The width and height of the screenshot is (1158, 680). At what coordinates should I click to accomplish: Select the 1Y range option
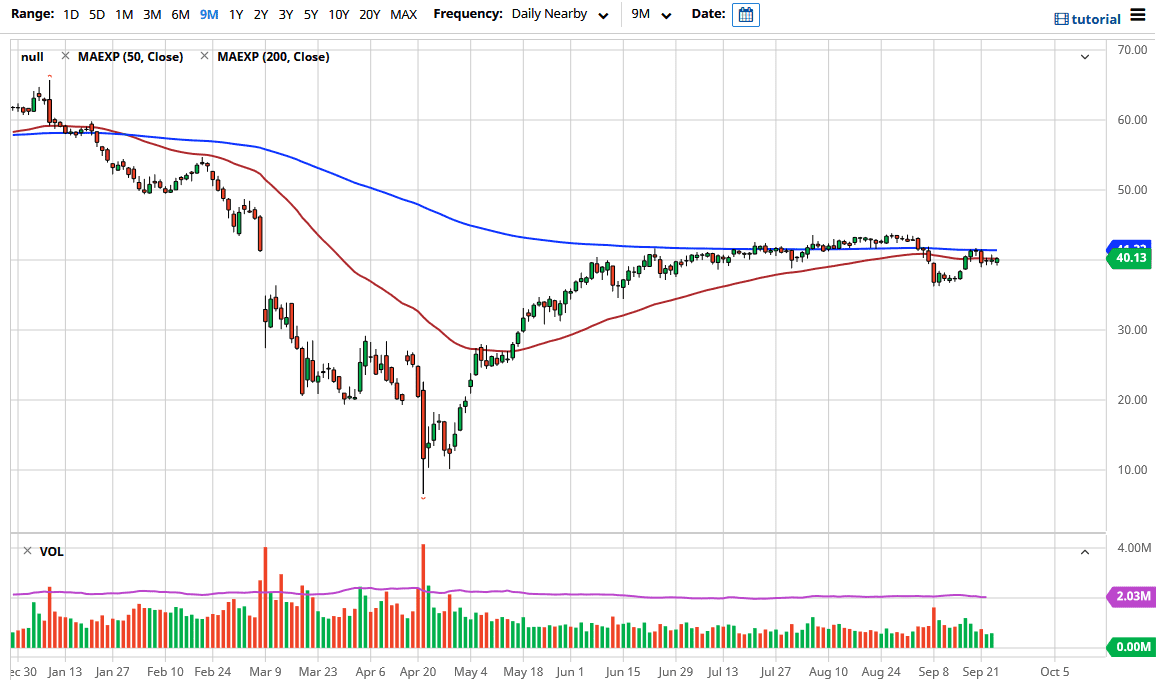pyautogui.click(x=236, y=14)
